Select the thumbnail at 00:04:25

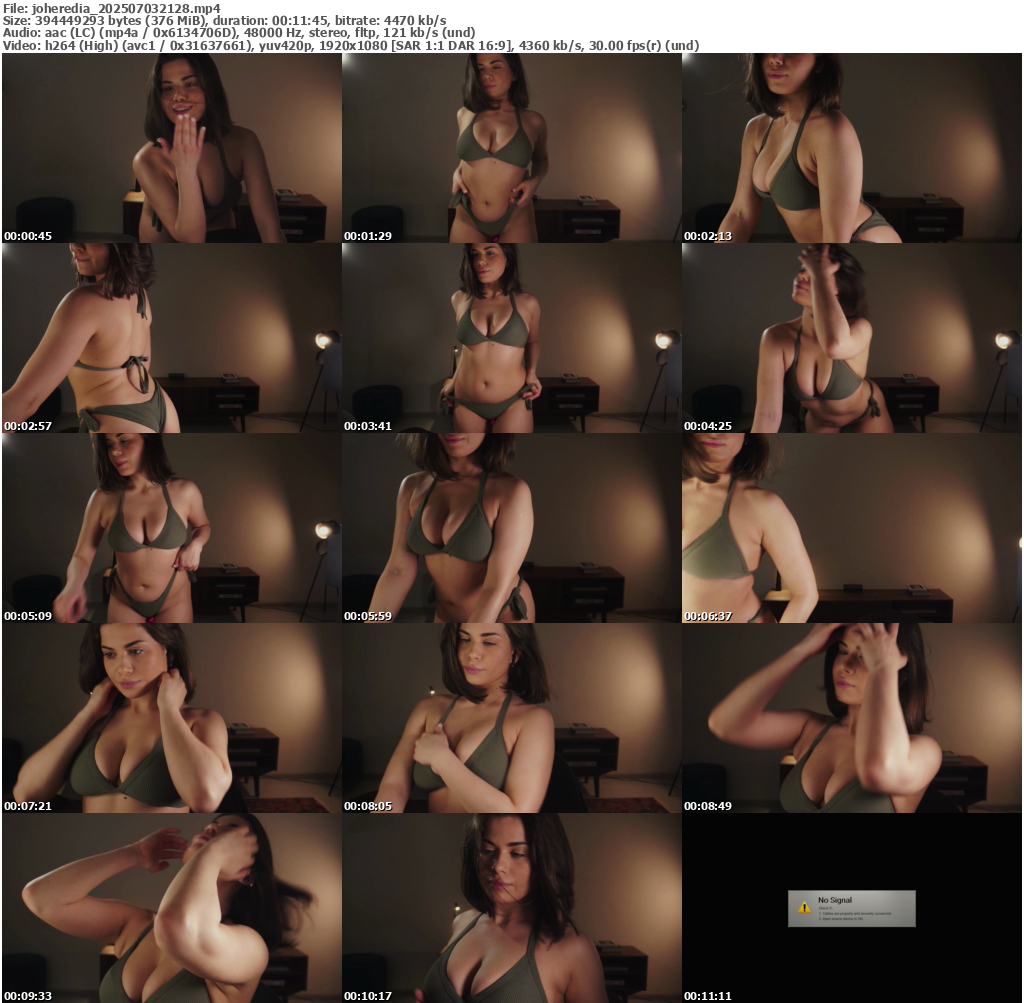852,338
